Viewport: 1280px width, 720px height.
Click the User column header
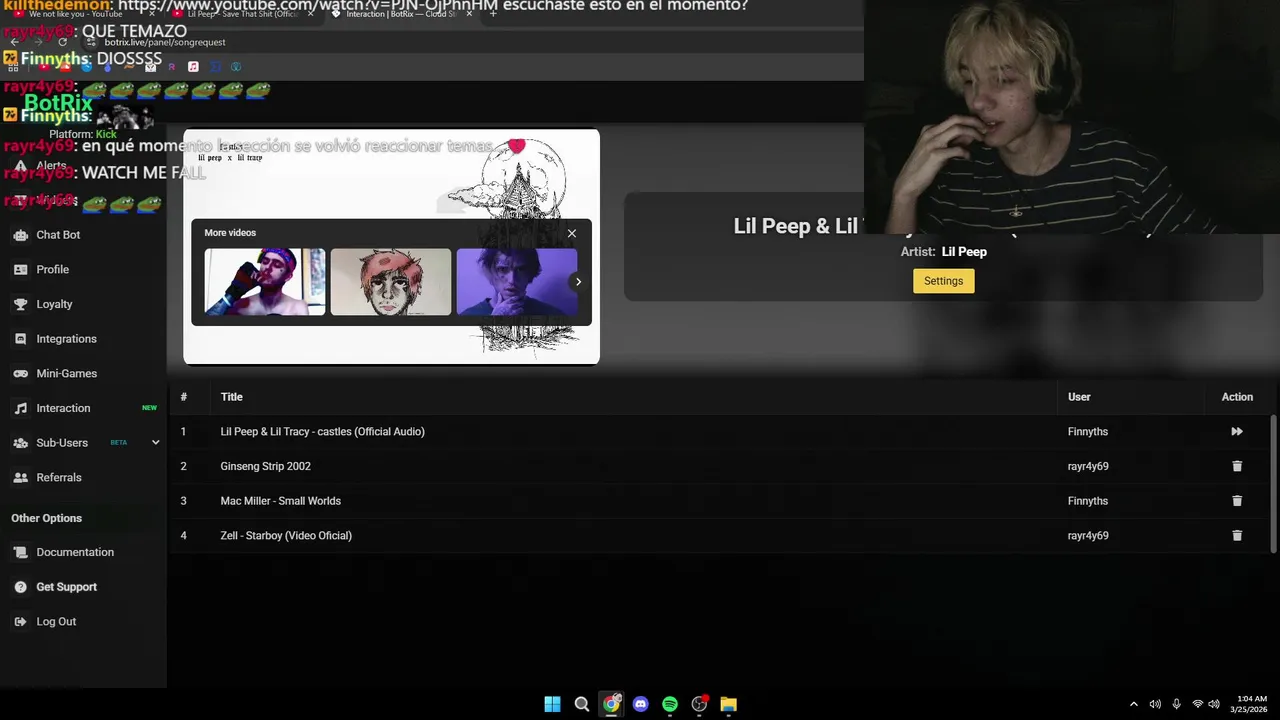(x=1079, y=397)
